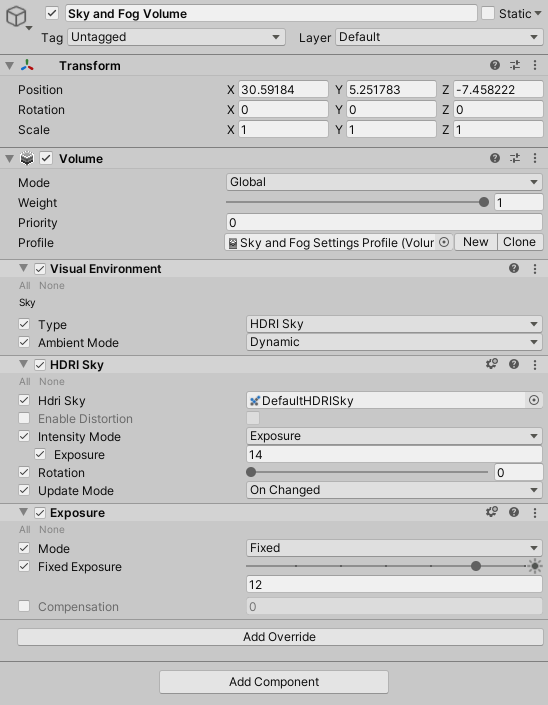
Task: Open the Volume Mode dropdown
Action: click(x=384, y=182)
